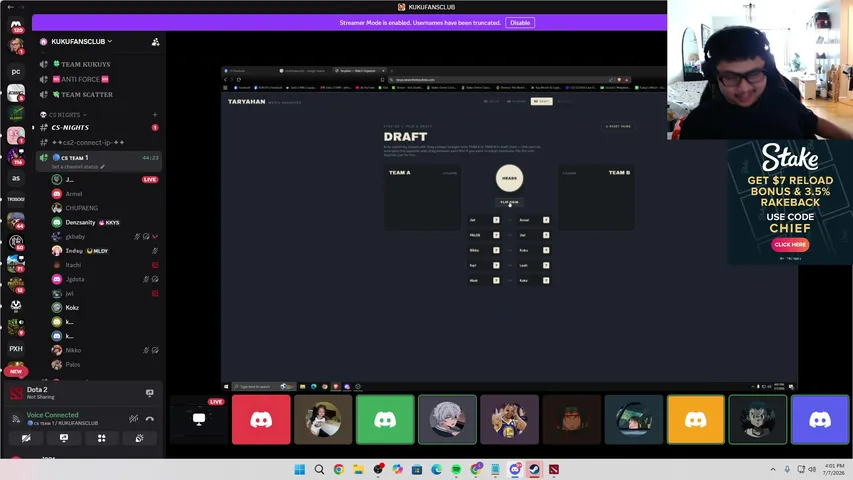Open voice connection signal details icon

16,419
